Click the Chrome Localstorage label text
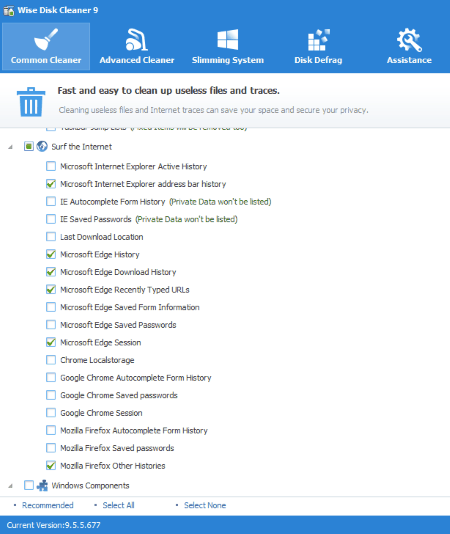Screen dimensions: 450x534 97,360
